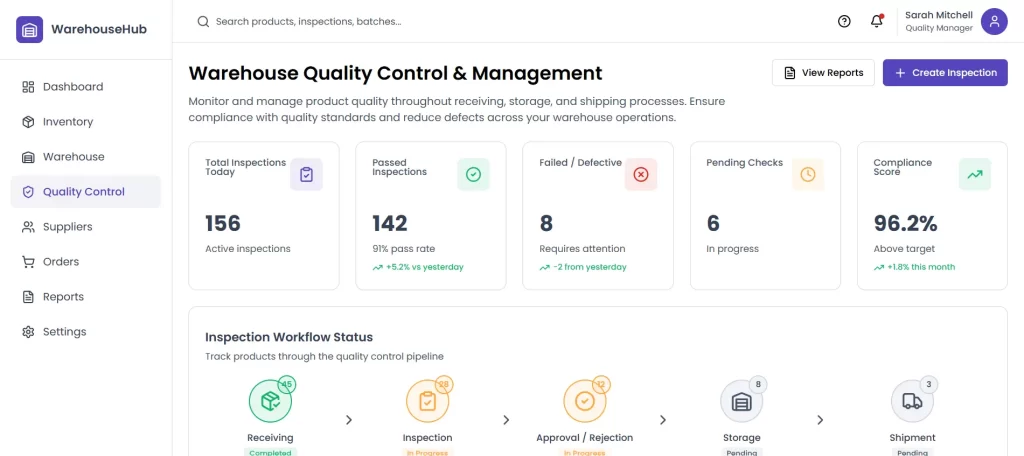This screenshot has height=456, width=1024.
Task: Click '+1.8% this month' trend text
Action: [x=921, y=267]
